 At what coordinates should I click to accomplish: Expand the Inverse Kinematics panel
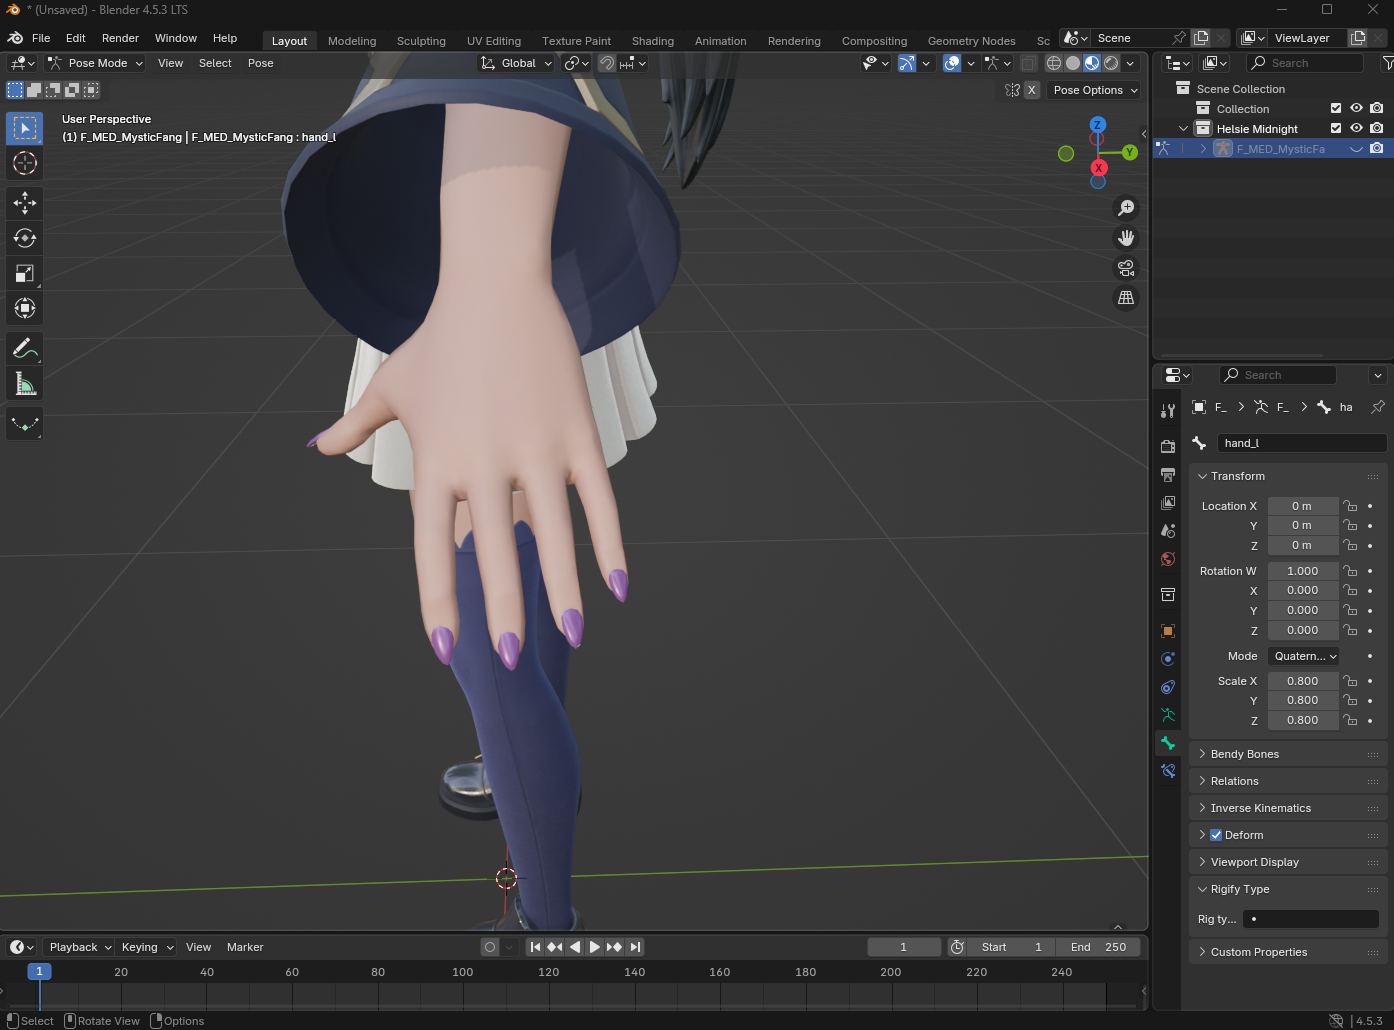click(x=1260, y=808)
